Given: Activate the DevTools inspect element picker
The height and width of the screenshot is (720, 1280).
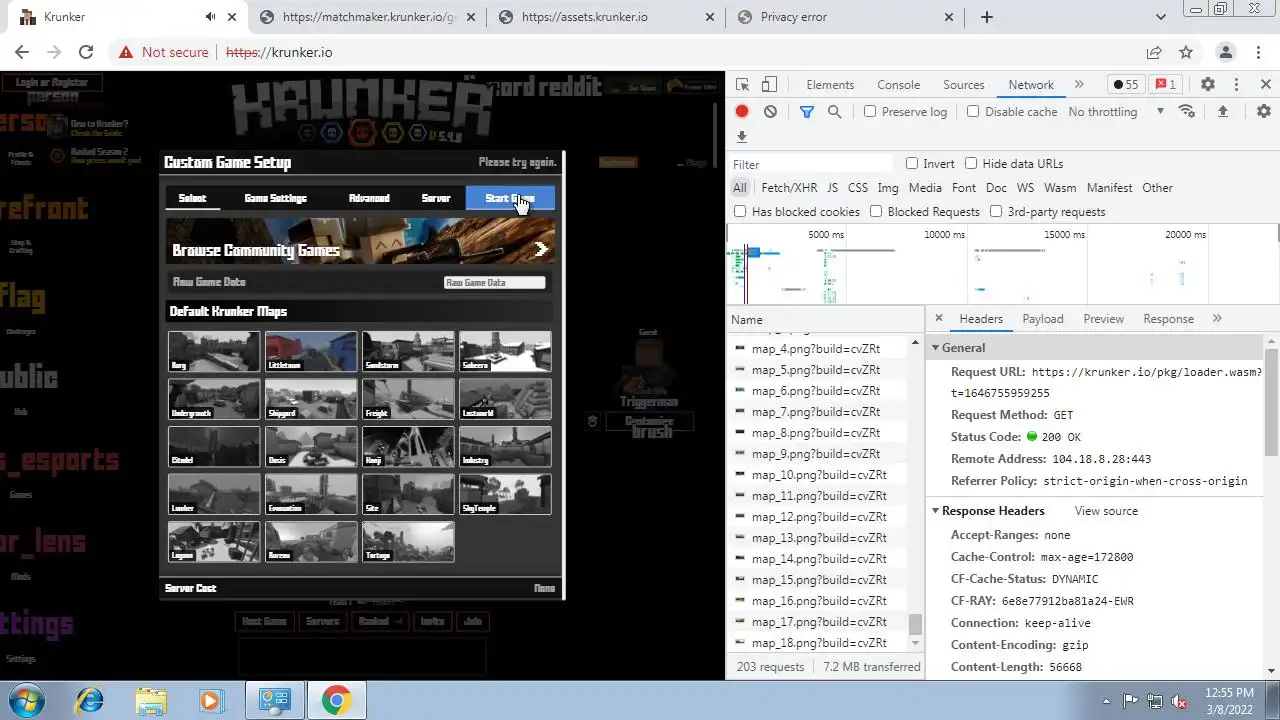Looking at the screenshot, I should point(742,85).
